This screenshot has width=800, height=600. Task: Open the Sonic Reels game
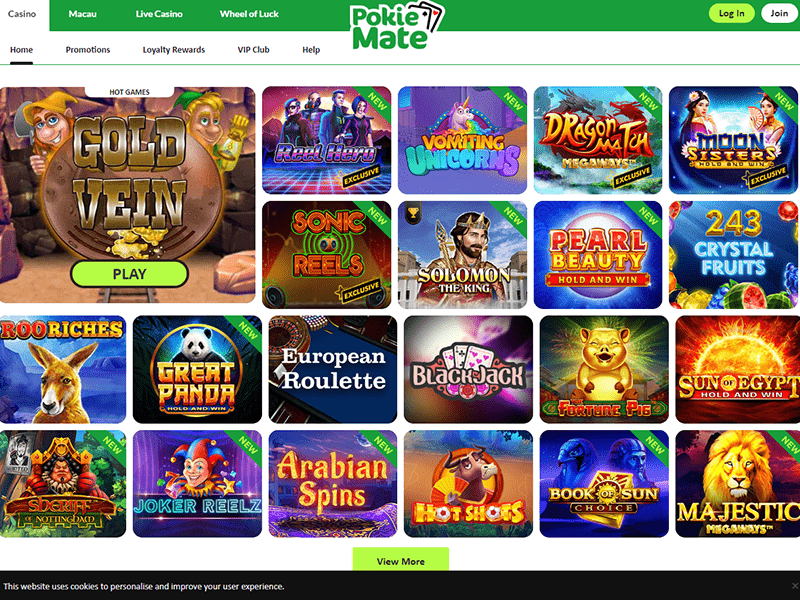click(327, 255)
